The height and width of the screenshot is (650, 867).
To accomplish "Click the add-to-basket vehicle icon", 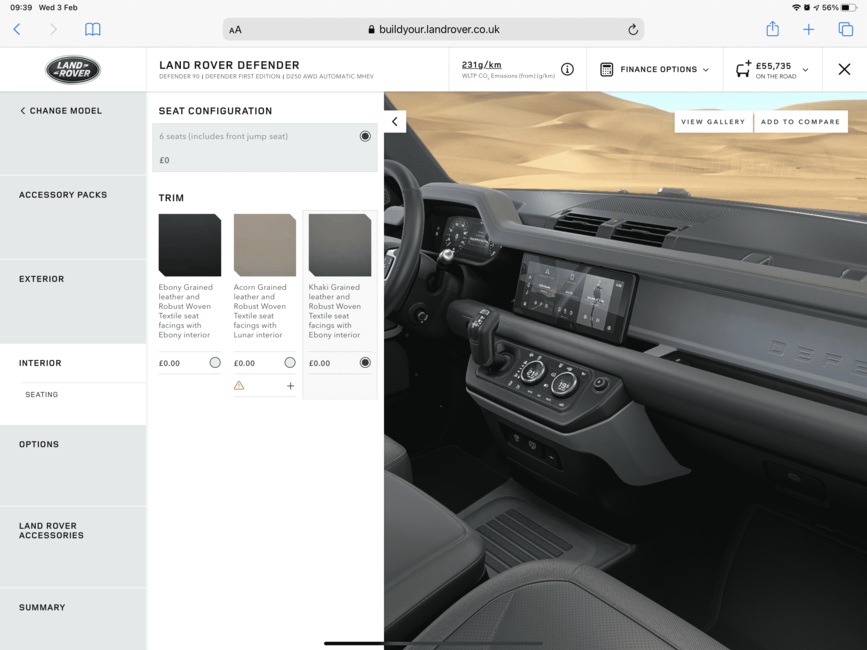I will (x=743, y=69).
